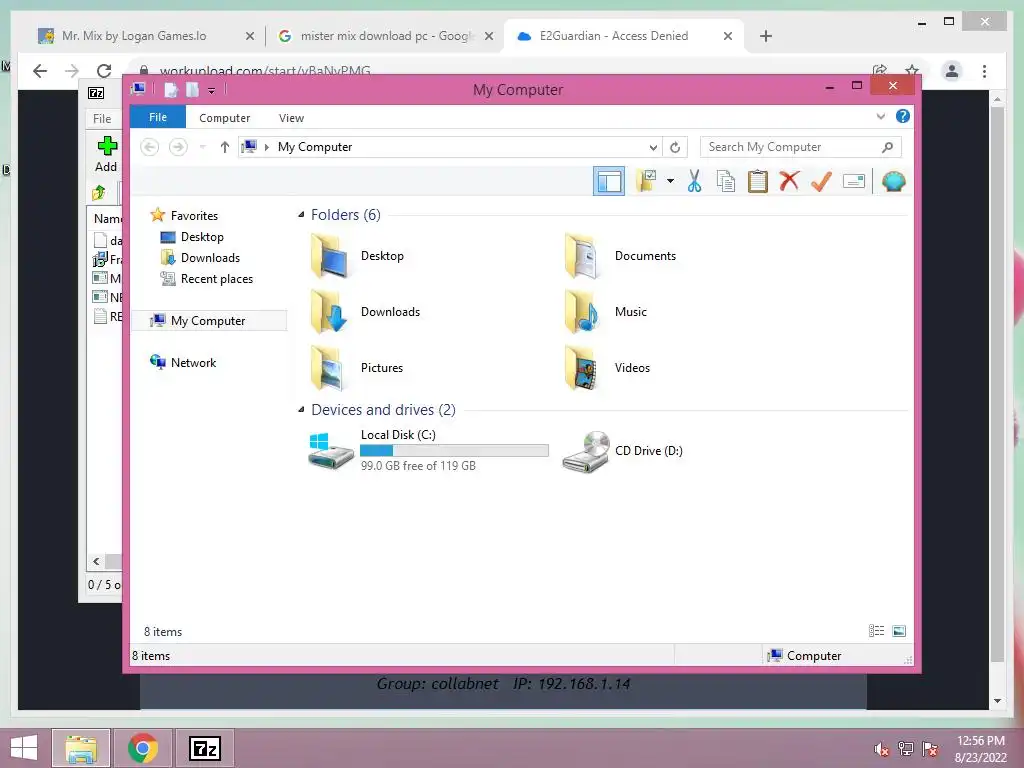Open quick access toolbar customize dropdown
Screen dimensions: 1024x768
(x=212, y=90)
